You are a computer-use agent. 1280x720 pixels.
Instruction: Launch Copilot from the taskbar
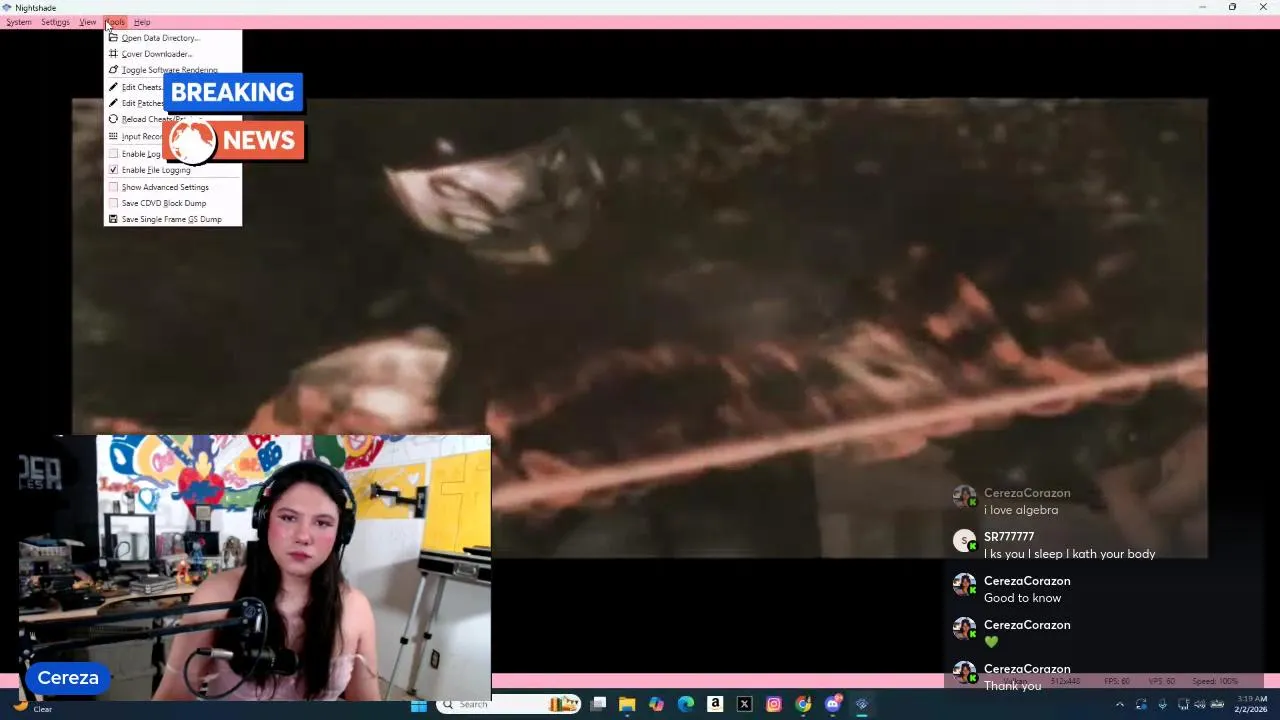click(x=656, y=704)
